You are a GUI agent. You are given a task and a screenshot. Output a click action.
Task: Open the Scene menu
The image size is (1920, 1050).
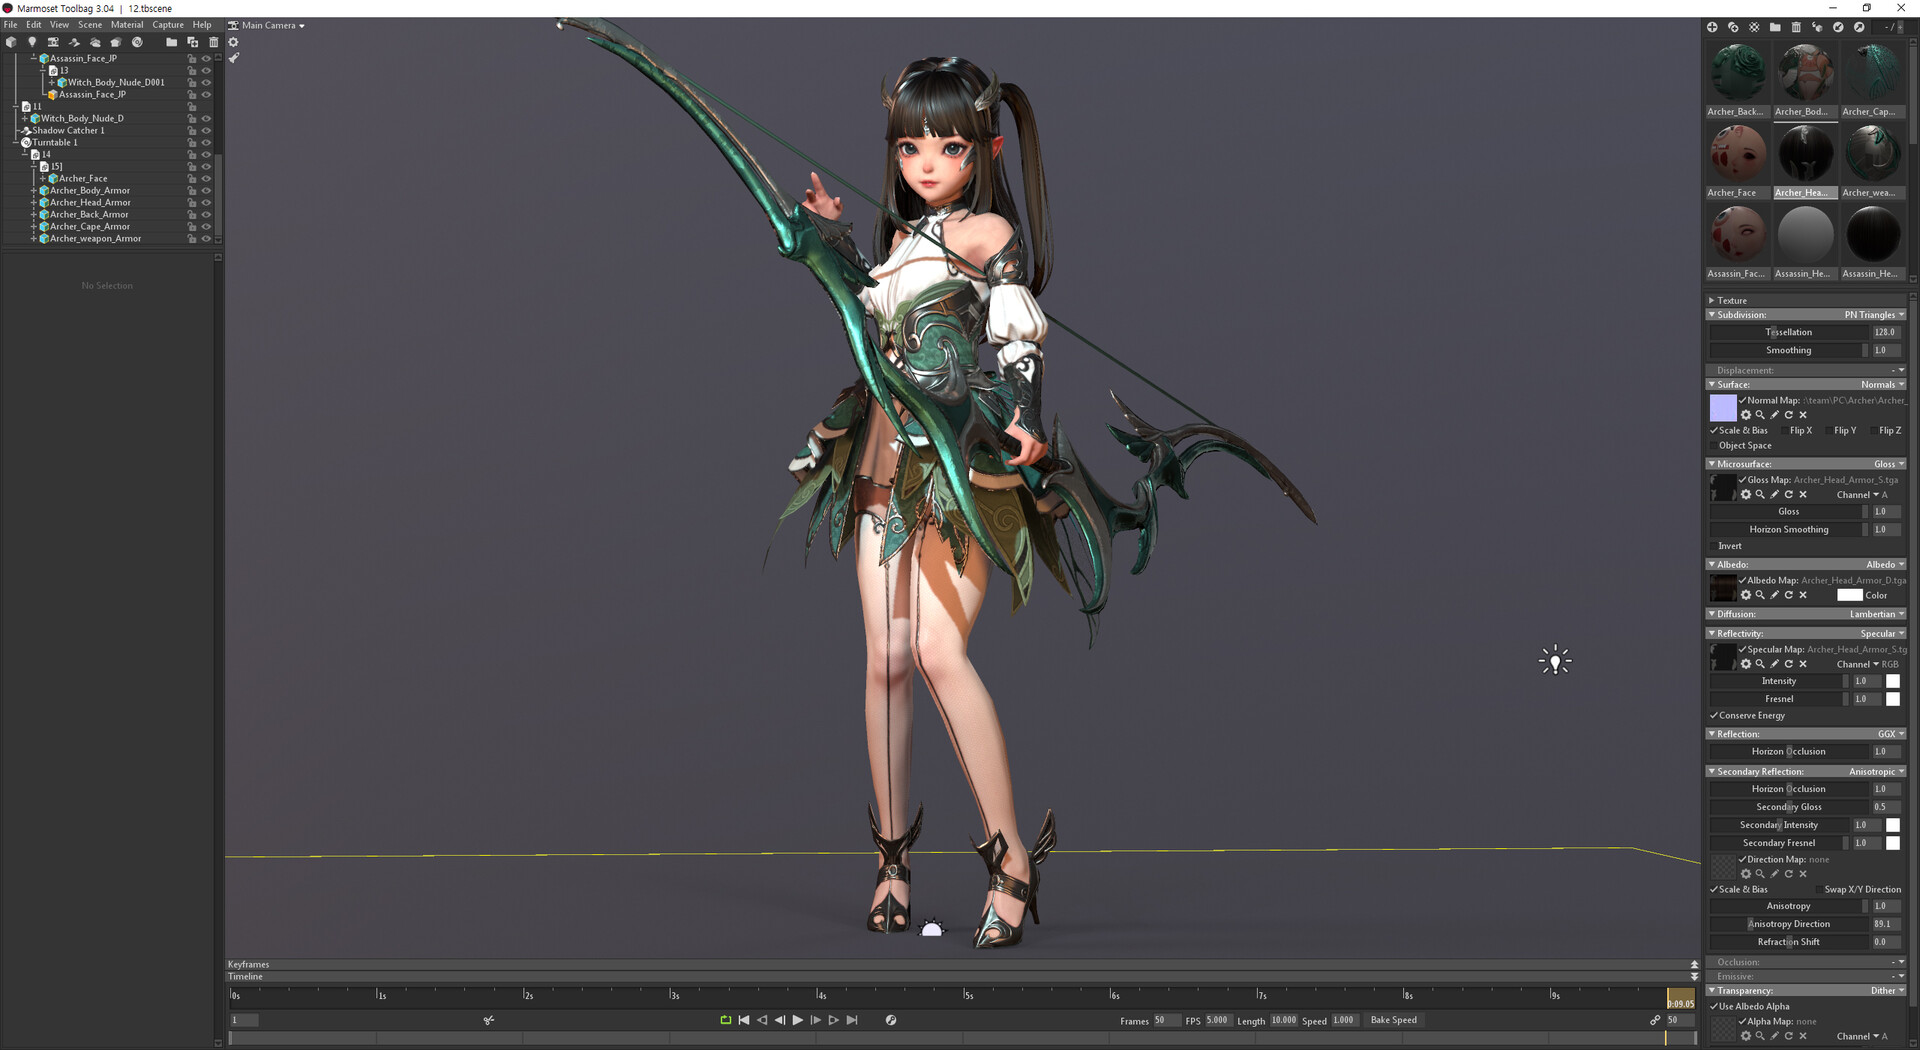pos(90,25)
